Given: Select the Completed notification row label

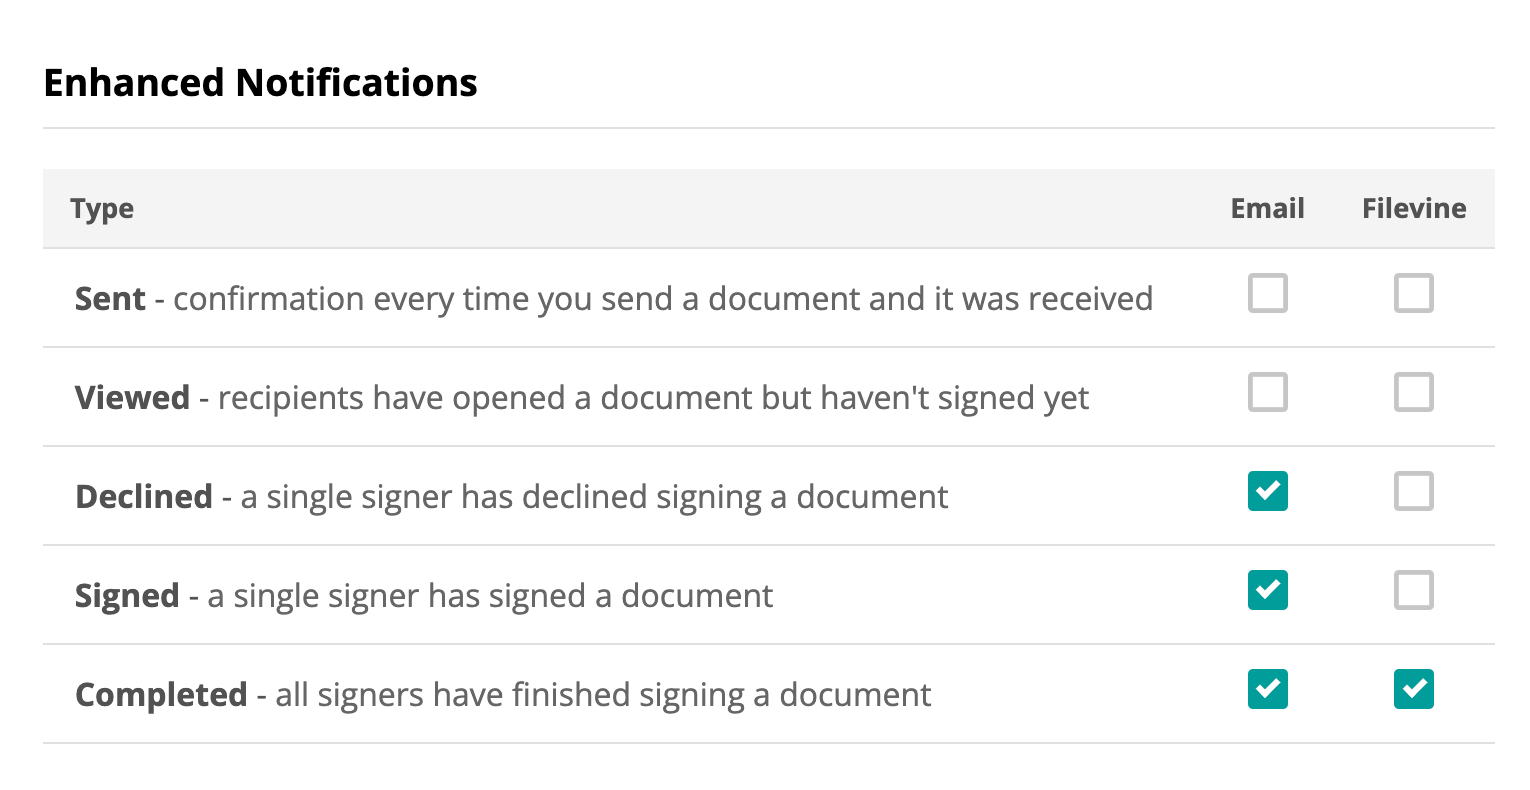Looking at the screenshot, I should pyautogui.click(x=161, y=694).
